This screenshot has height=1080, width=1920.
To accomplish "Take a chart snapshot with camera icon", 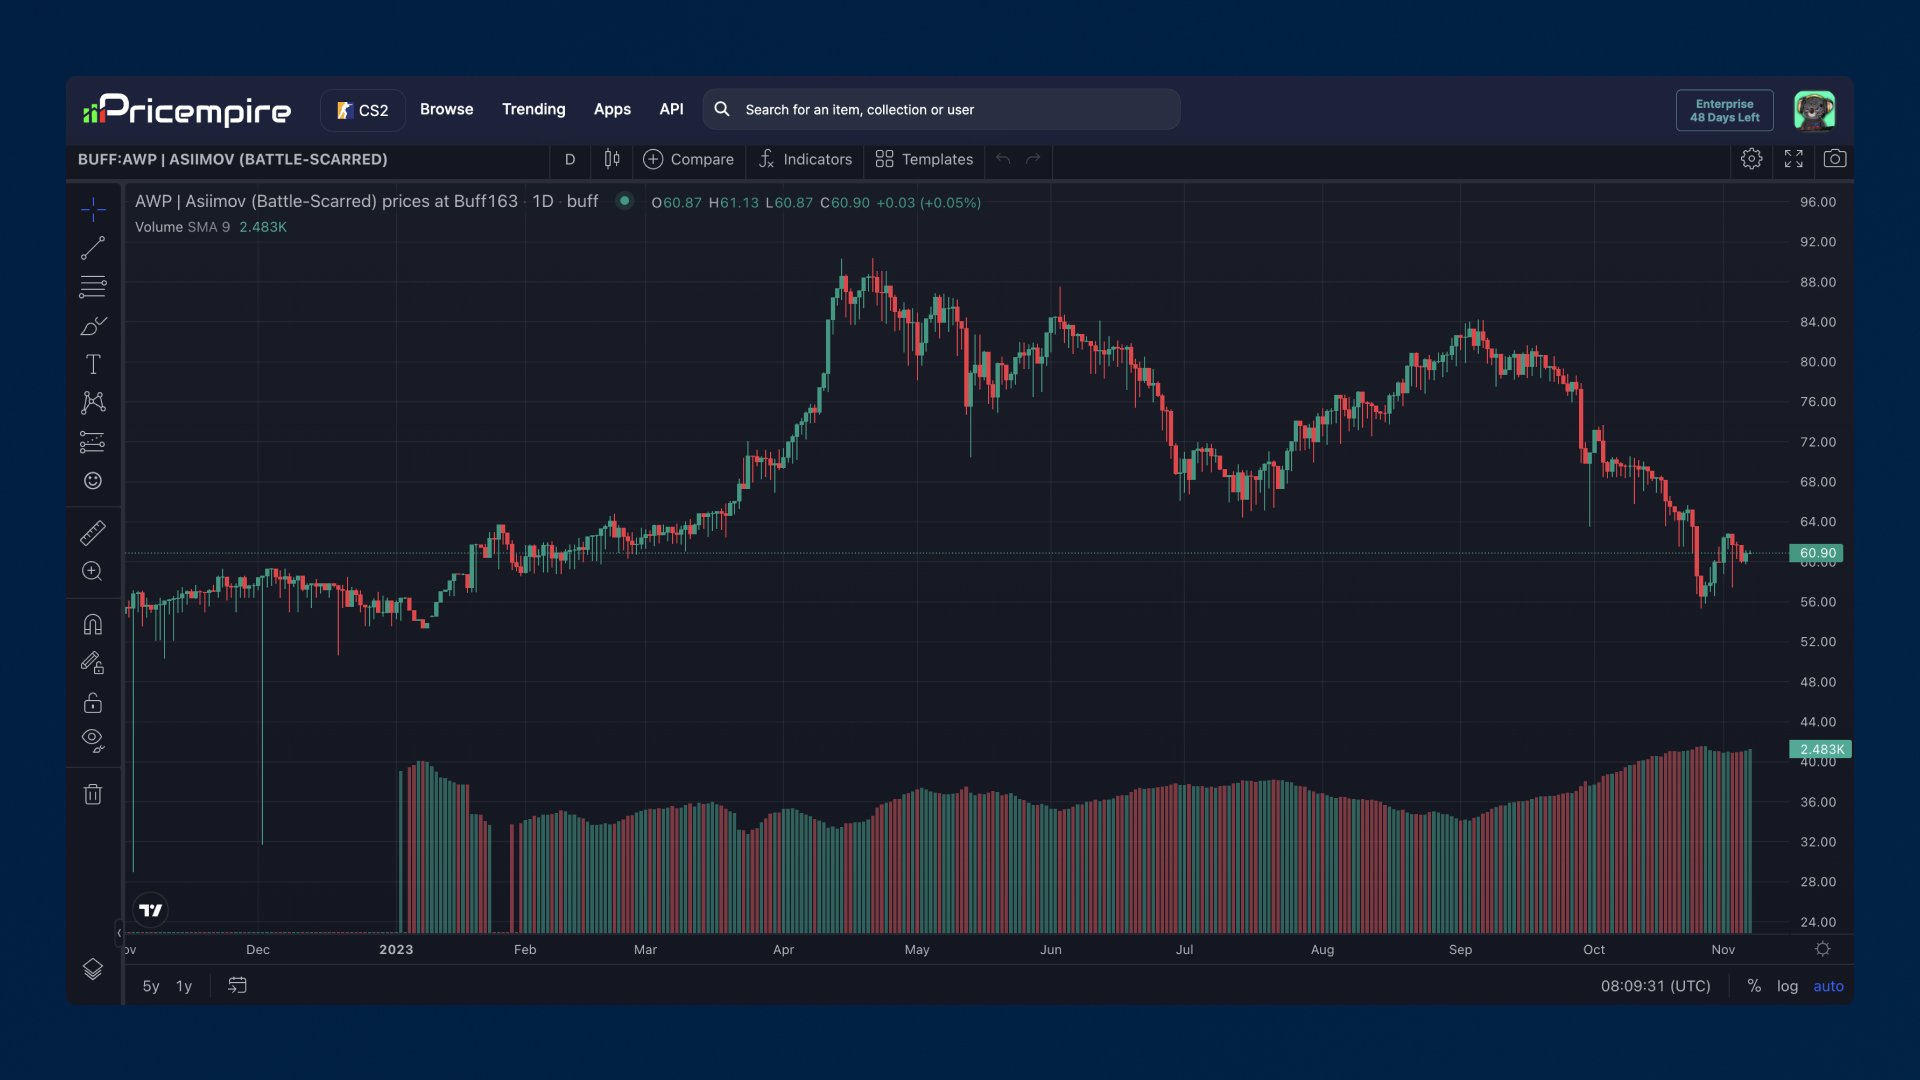I will click(1835, 159).
